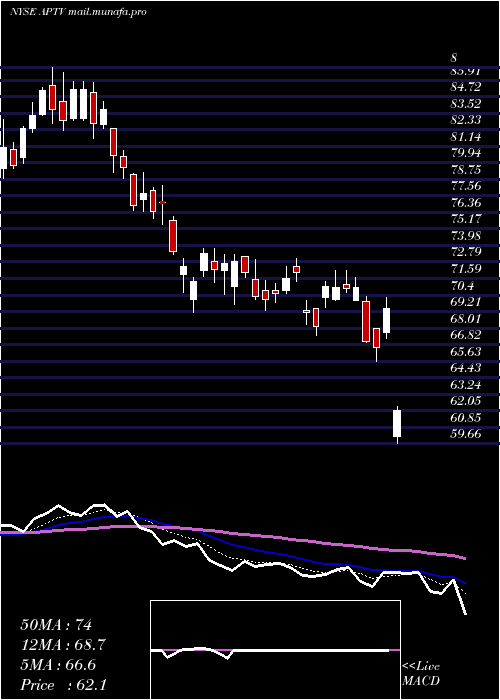Click the 69.21 price axis label
This screenshot has height=700, width=500.
(x=466, y=302)
